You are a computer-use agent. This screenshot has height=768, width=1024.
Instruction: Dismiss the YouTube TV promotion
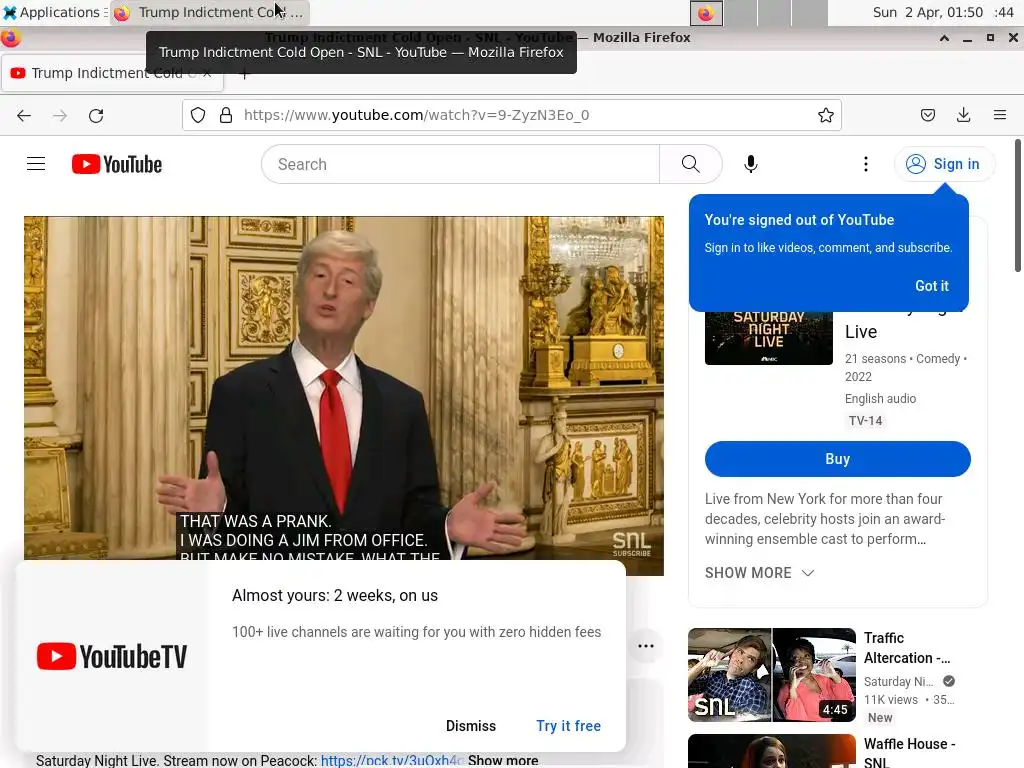click(471, 726)
